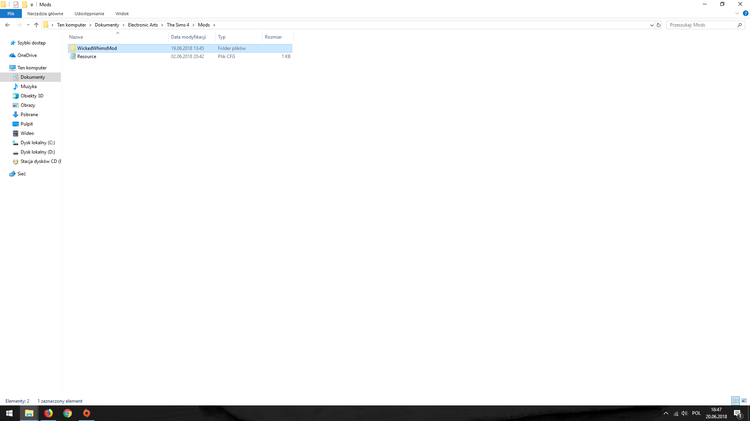Open the Widok ribbon tab
The width and height of the screenshot is (750, 421).
point(122,13)
